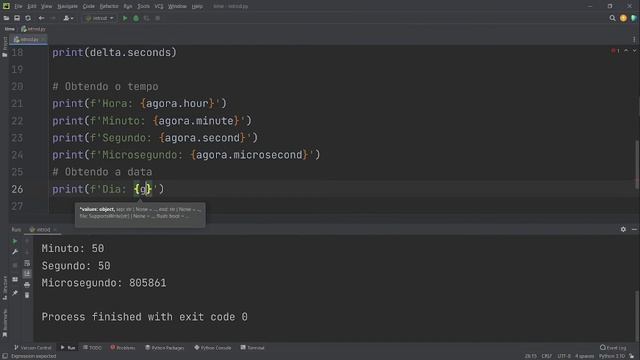The image size is (640, 360).
Task: Click the vertical scrollbar of the editor
Action: [x=637, y=163]
